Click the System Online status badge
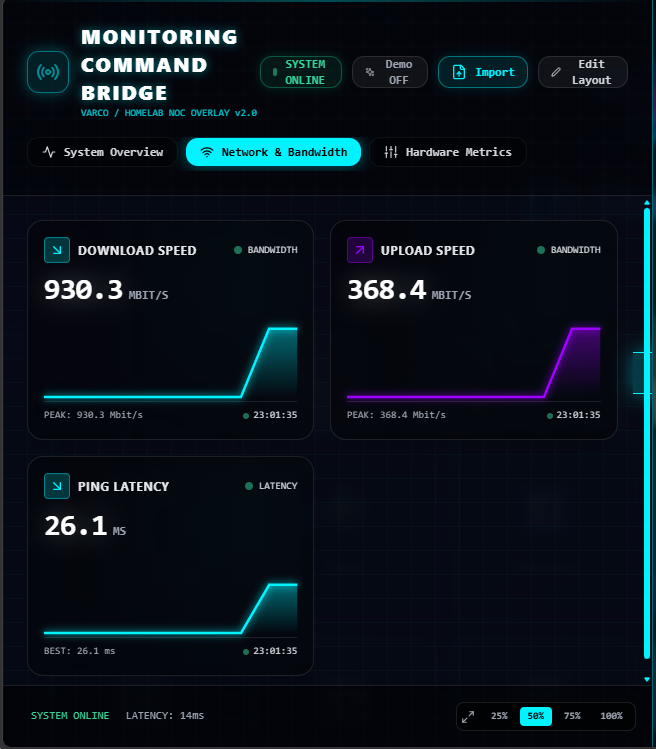The width and height of the screenshot is (656, 749). click(x=301, y=72)
